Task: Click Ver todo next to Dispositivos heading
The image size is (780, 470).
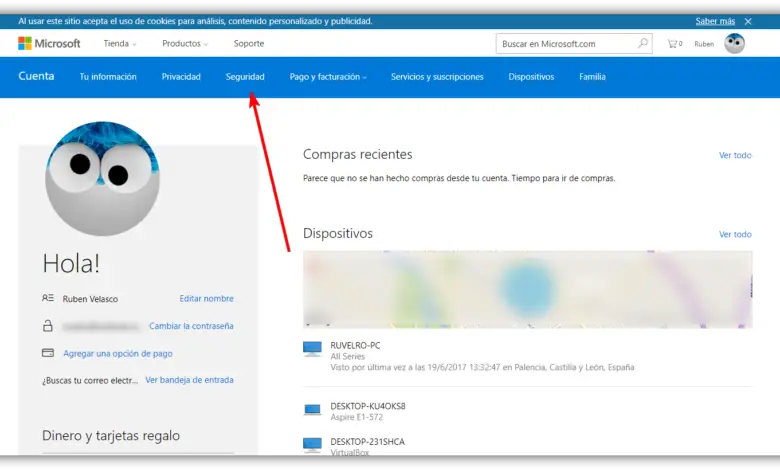Action: pos(735,234)
